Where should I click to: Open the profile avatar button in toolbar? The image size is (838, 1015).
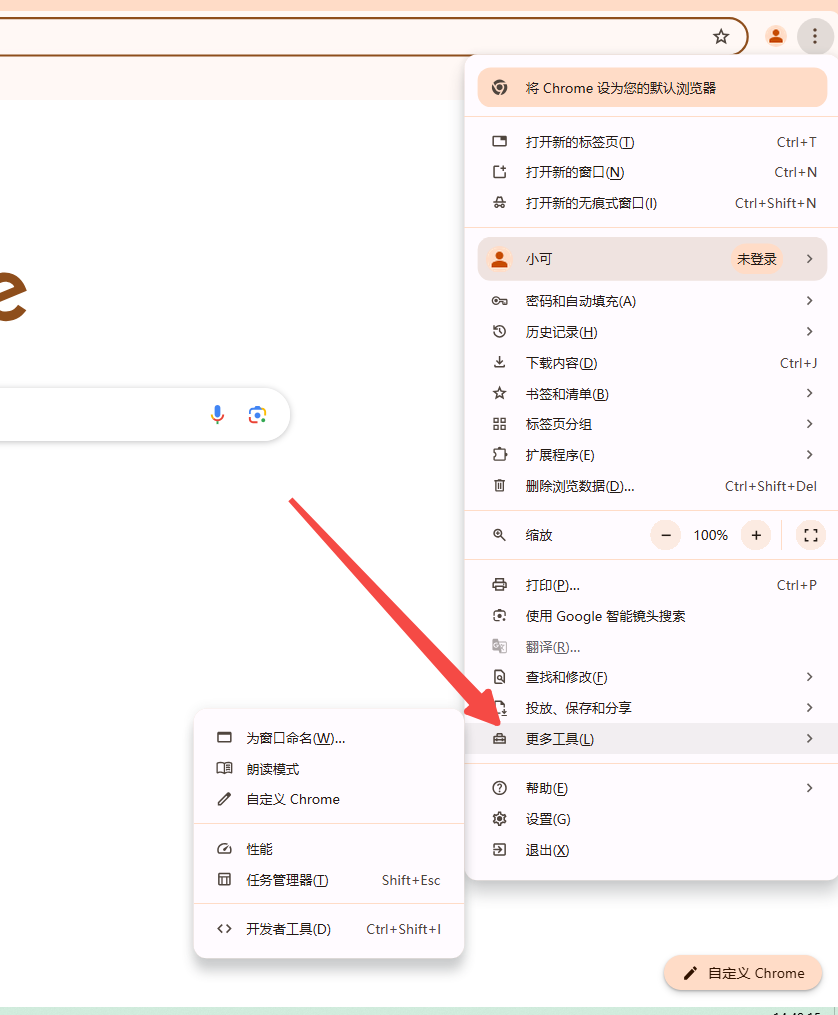[x=775, y=36]
